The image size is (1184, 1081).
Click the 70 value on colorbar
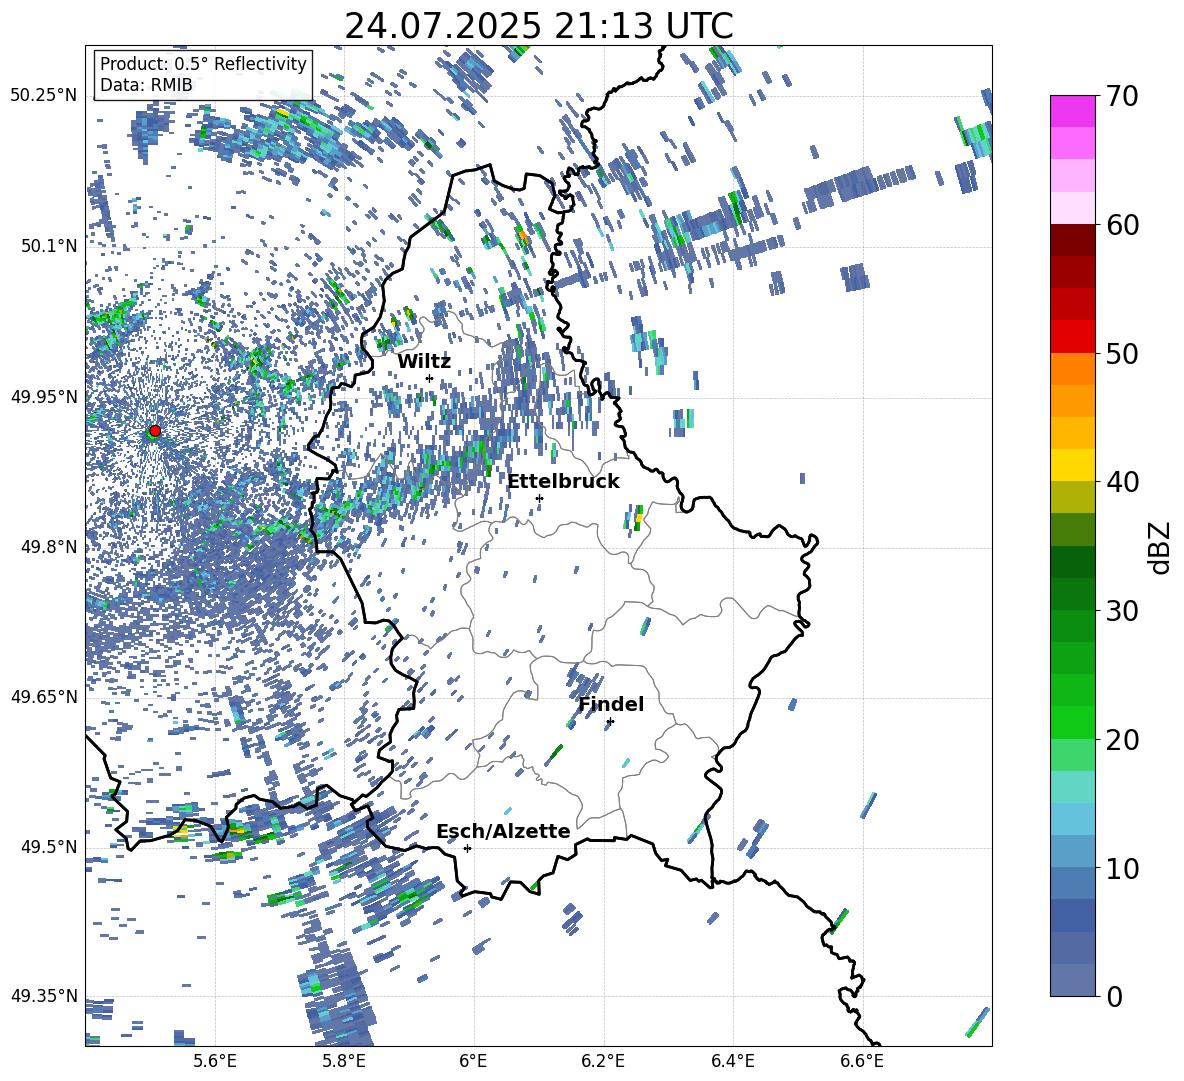point(1122,96)
